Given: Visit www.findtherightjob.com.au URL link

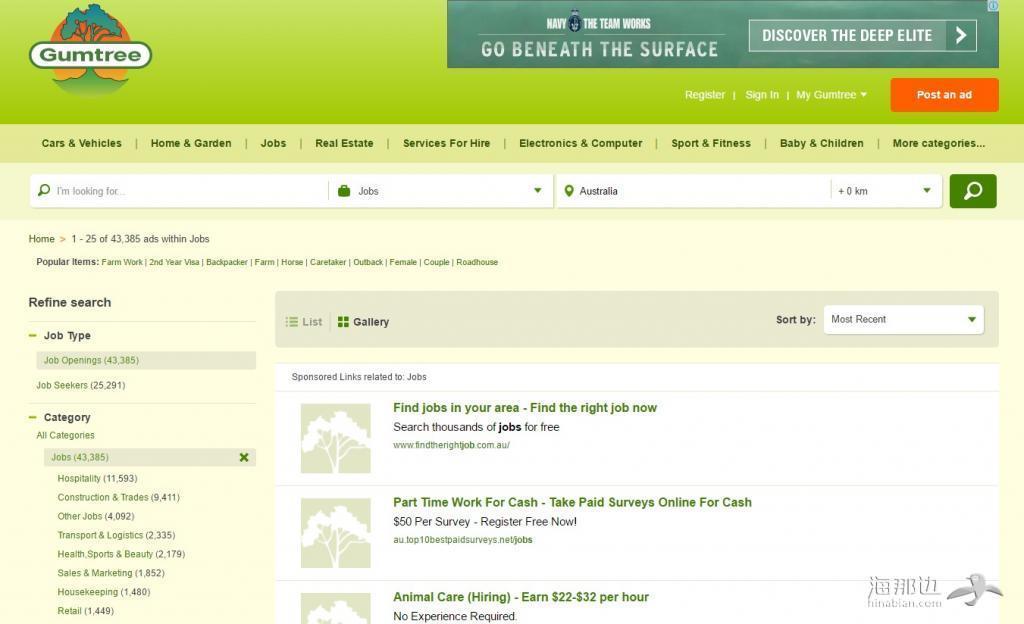Looking at the screenshot, I should [451, 445].
